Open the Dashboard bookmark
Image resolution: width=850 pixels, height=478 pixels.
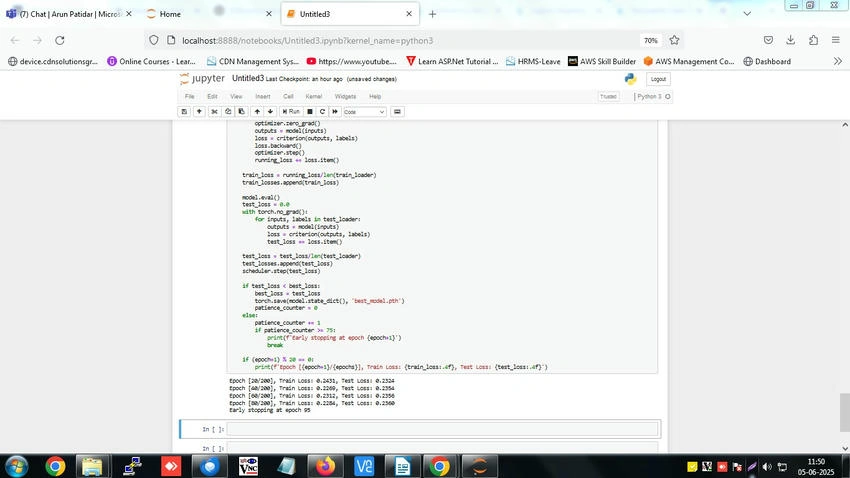tap(767, 61)
